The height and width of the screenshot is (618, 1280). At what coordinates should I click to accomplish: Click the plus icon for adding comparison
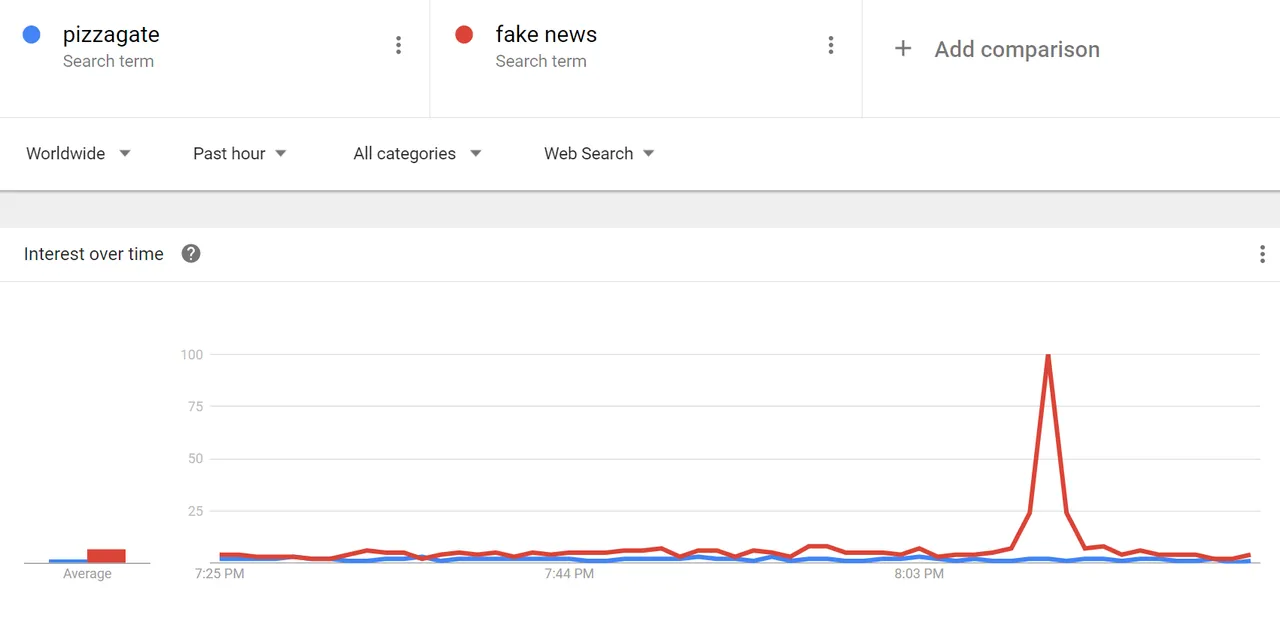tap(903, 49)
